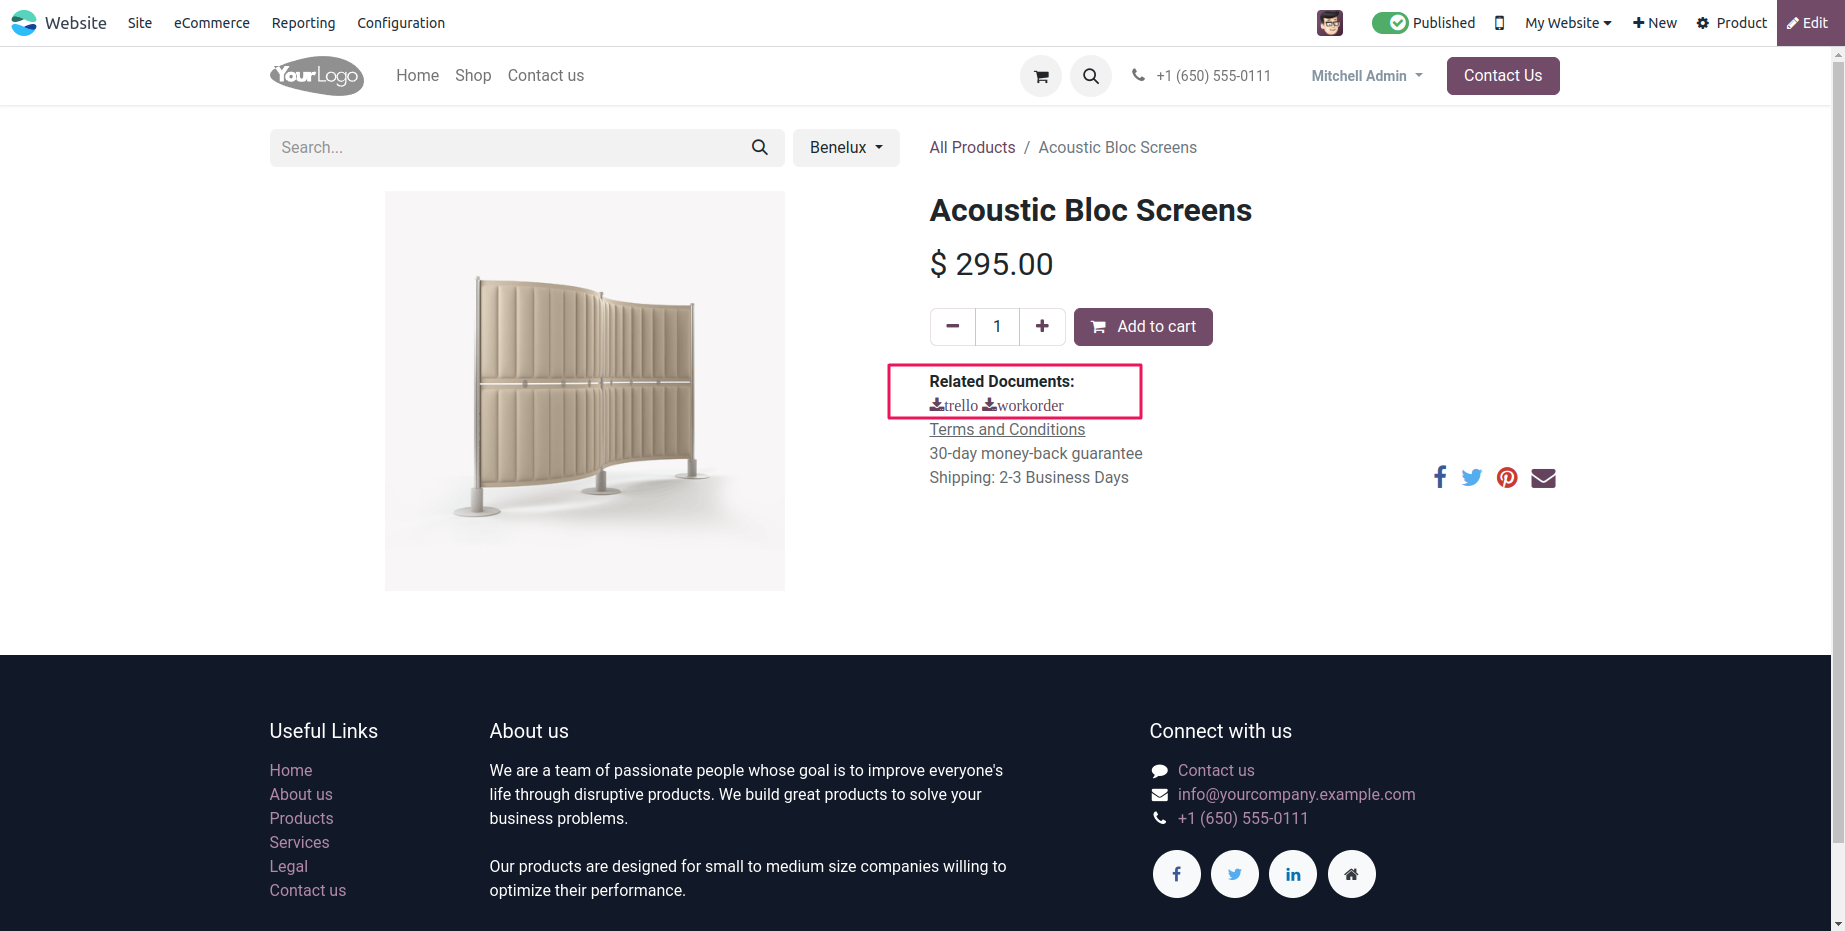Open the eCommerce menu
Image resolution: width=1845 pixels, height=931 pixels.
pyautogui.click(x=212, y=23)
